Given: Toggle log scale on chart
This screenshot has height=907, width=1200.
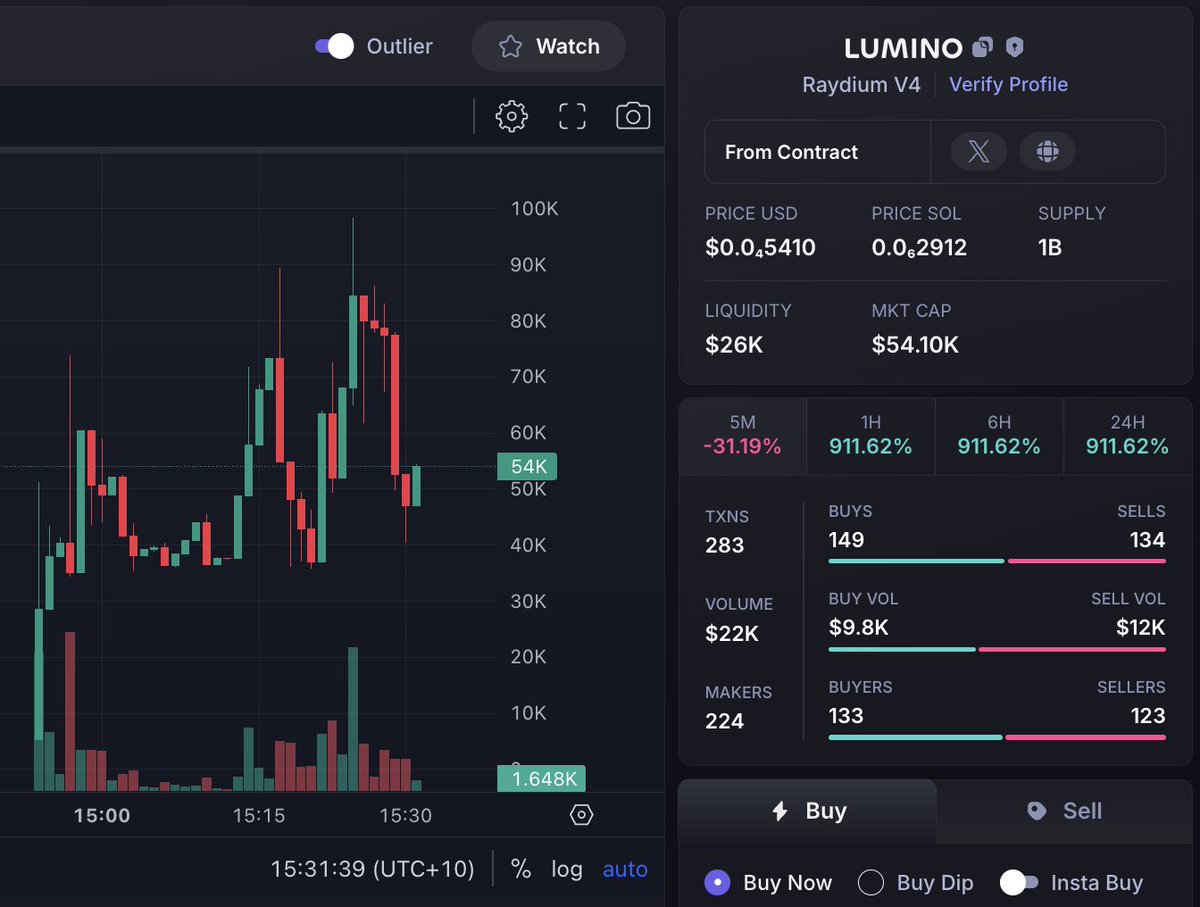Looking at the screenshot, I should [567, 869].
